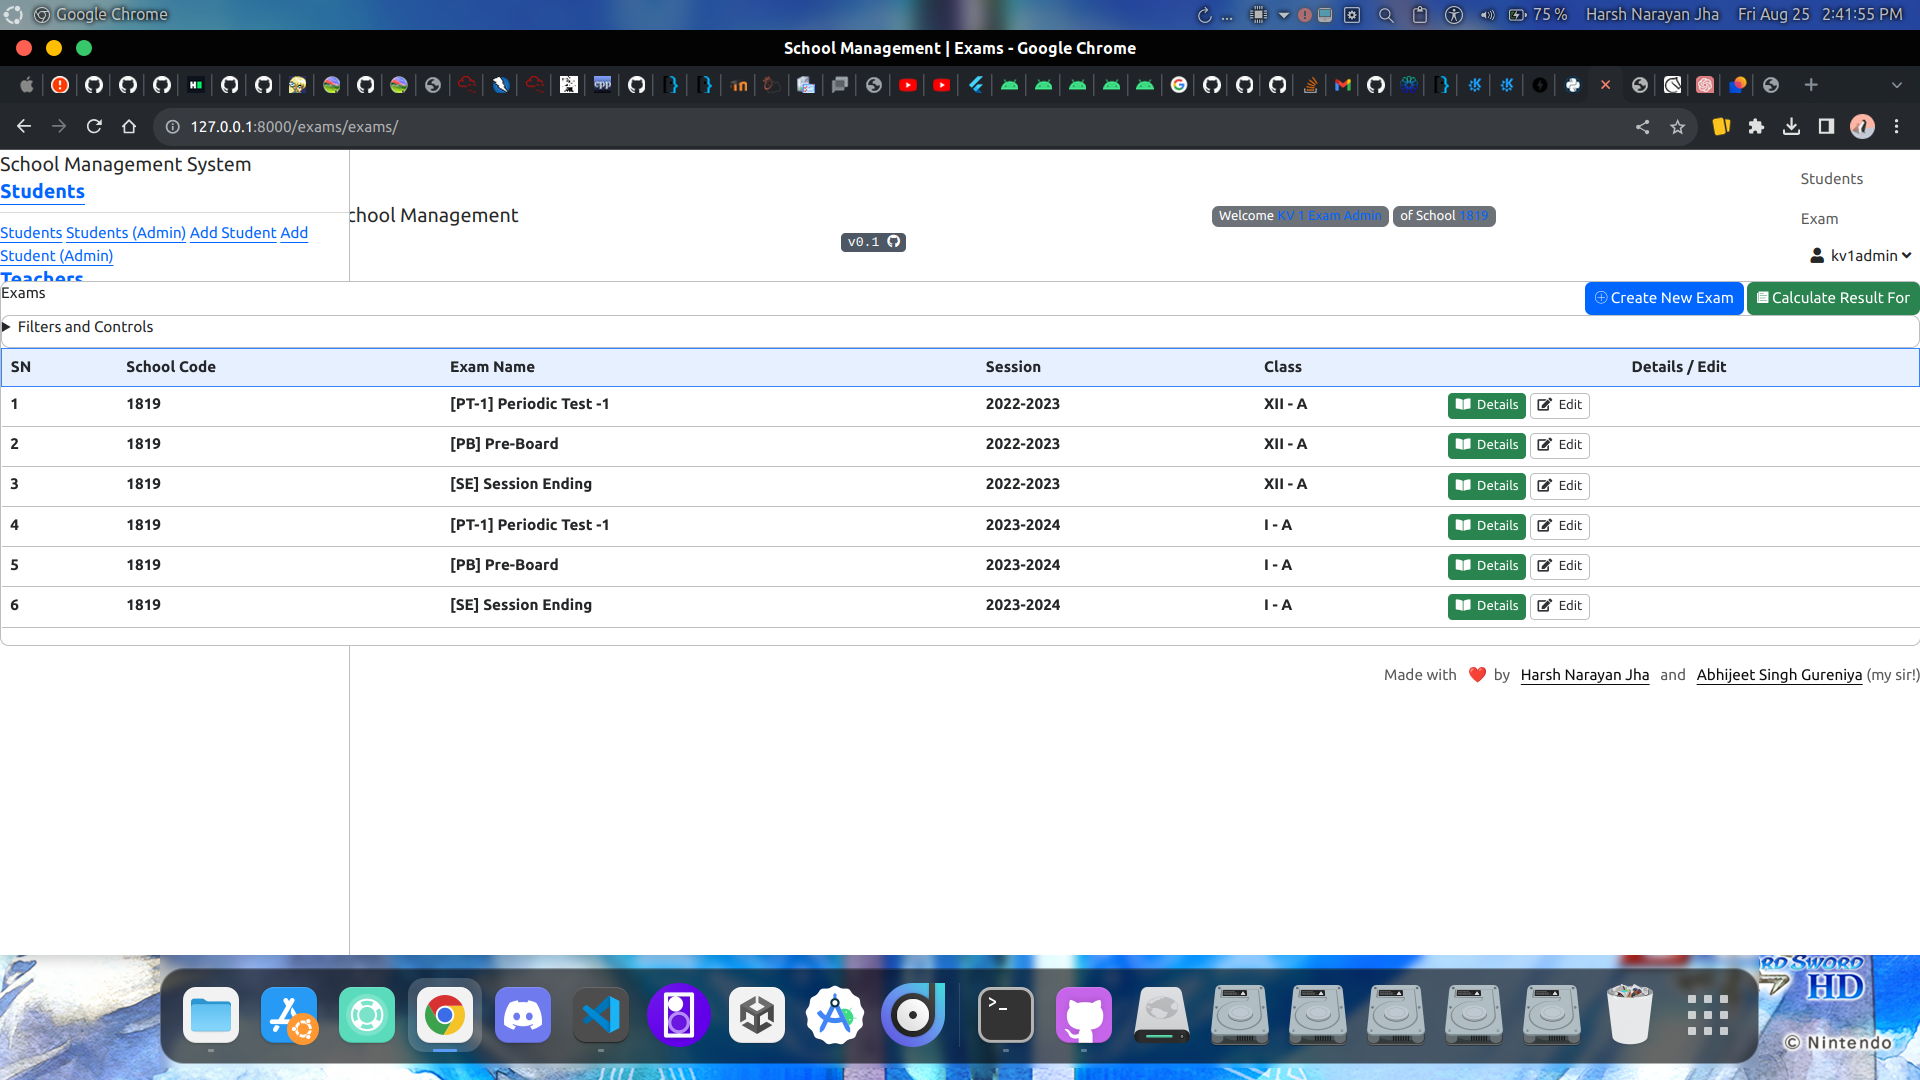Click inside the address bar

[400, 127]
